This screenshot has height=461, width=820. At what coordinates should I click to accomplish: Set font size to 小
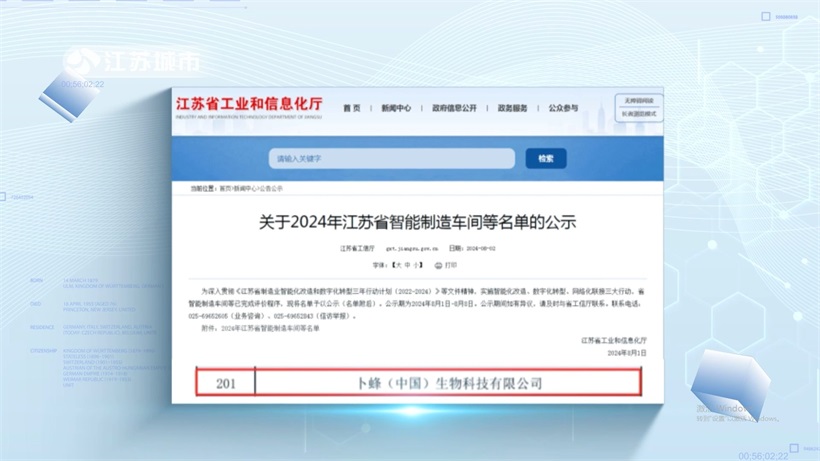point(416,266)
